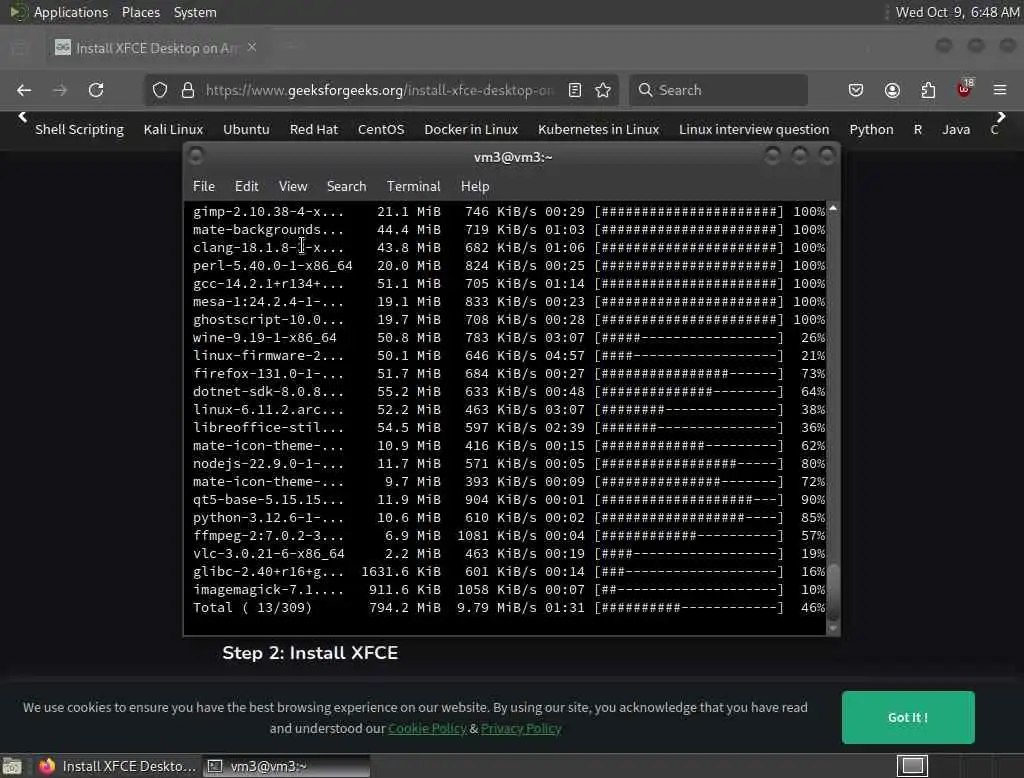The height and width of the screenshot is (778, 1024).
Task: Open the shield tracking protection icon
Action: point(160,90)
